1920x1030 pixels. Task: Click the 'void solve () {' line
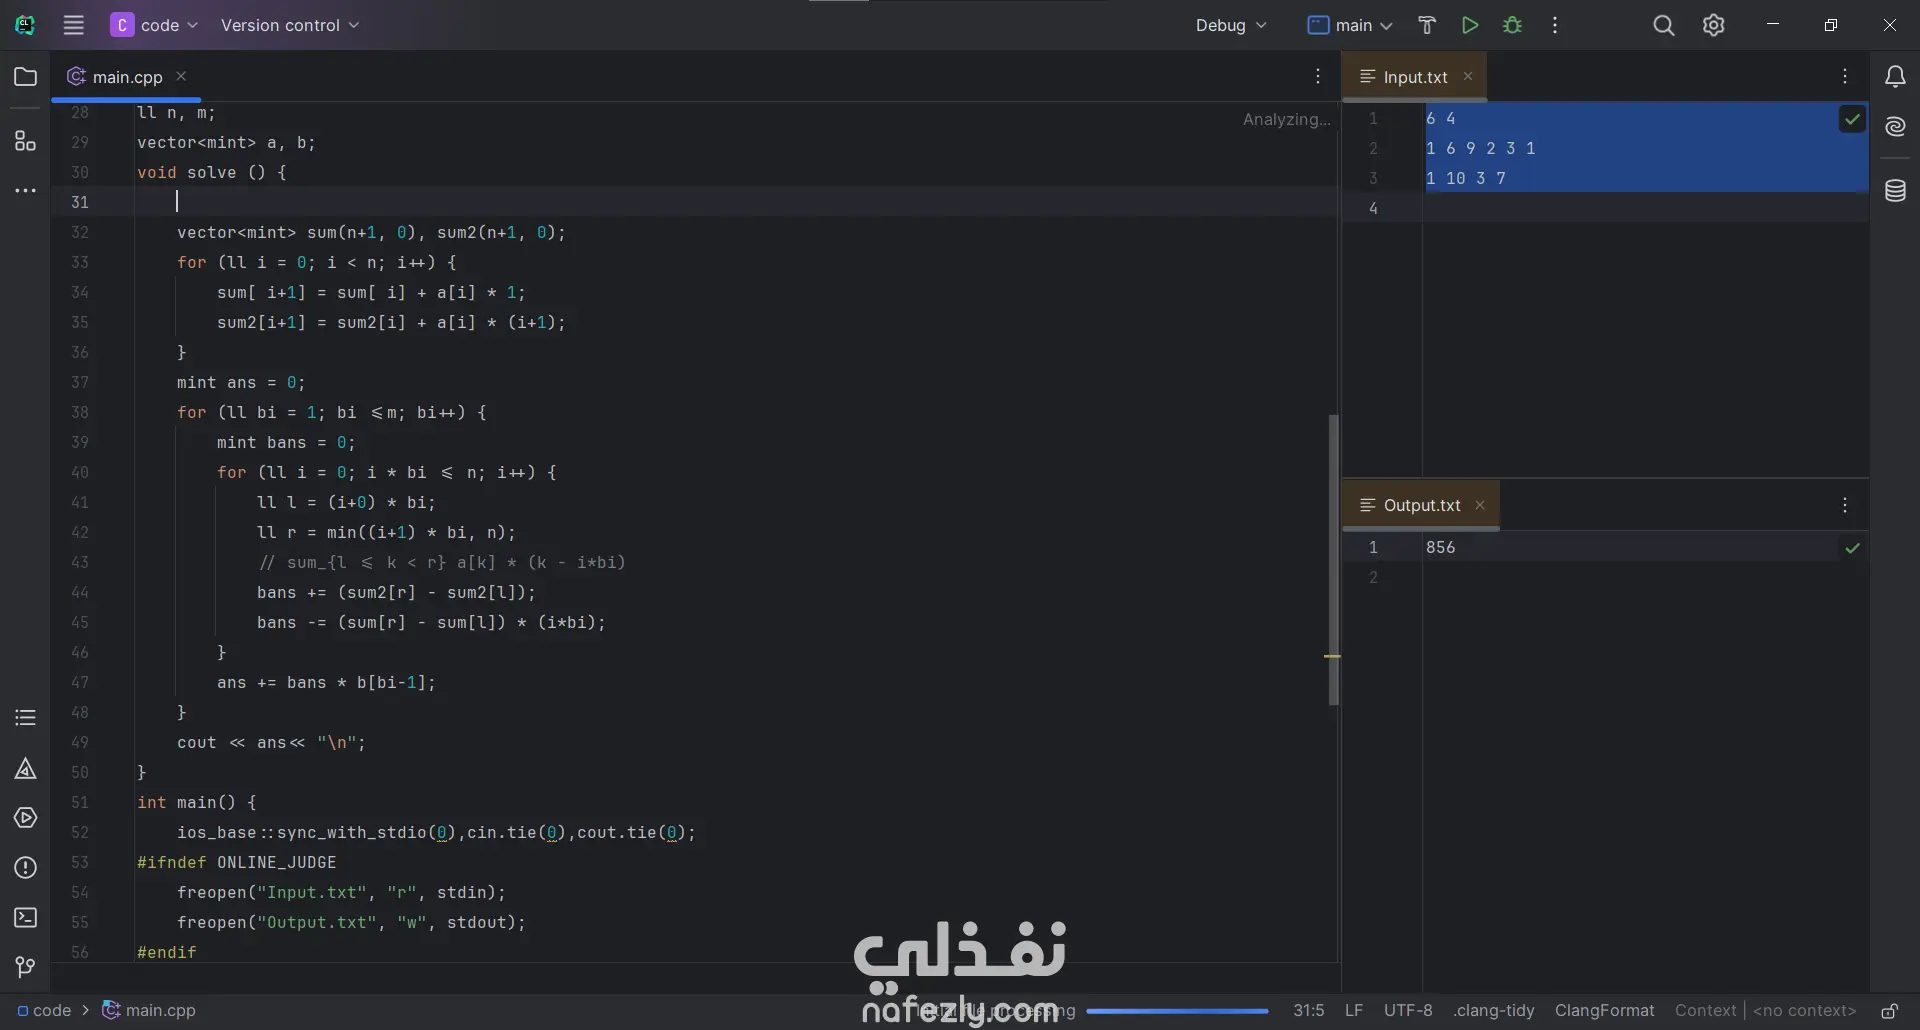(x=212, y=172)
